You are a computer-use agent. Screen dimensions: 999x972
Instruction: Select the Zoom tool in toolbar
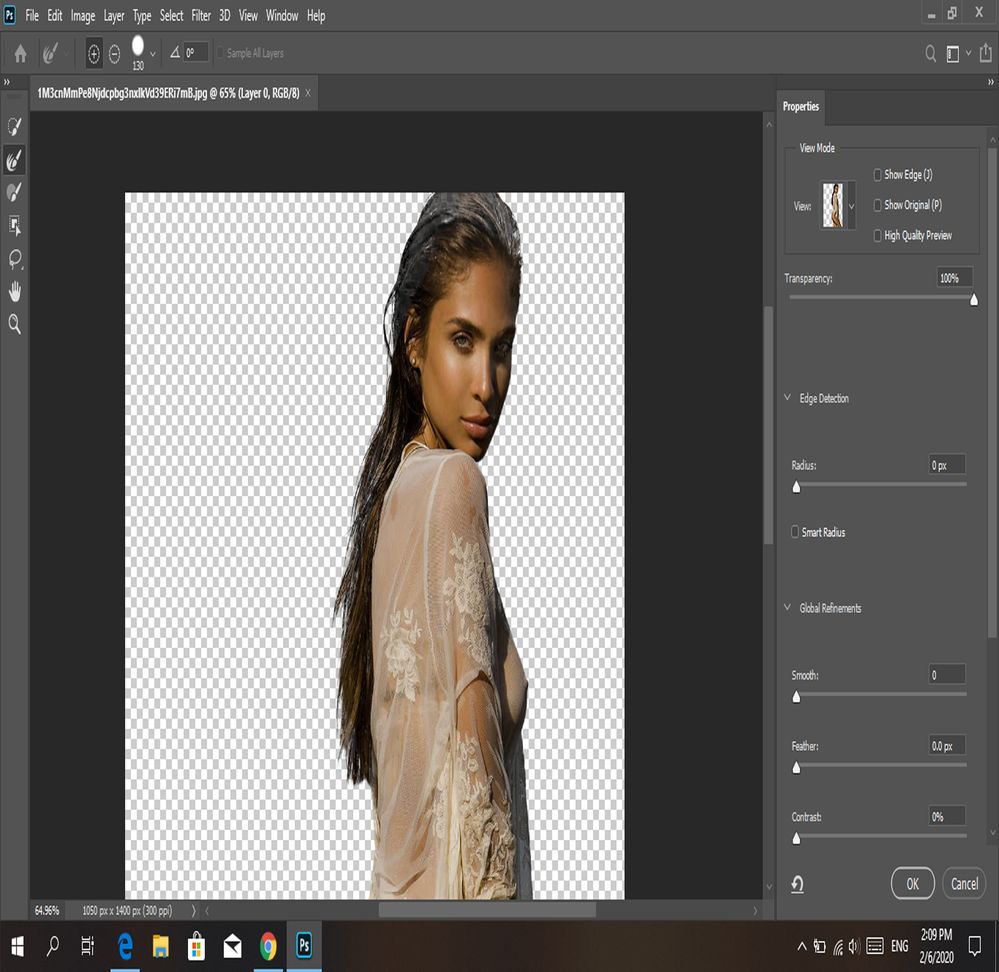15,324
